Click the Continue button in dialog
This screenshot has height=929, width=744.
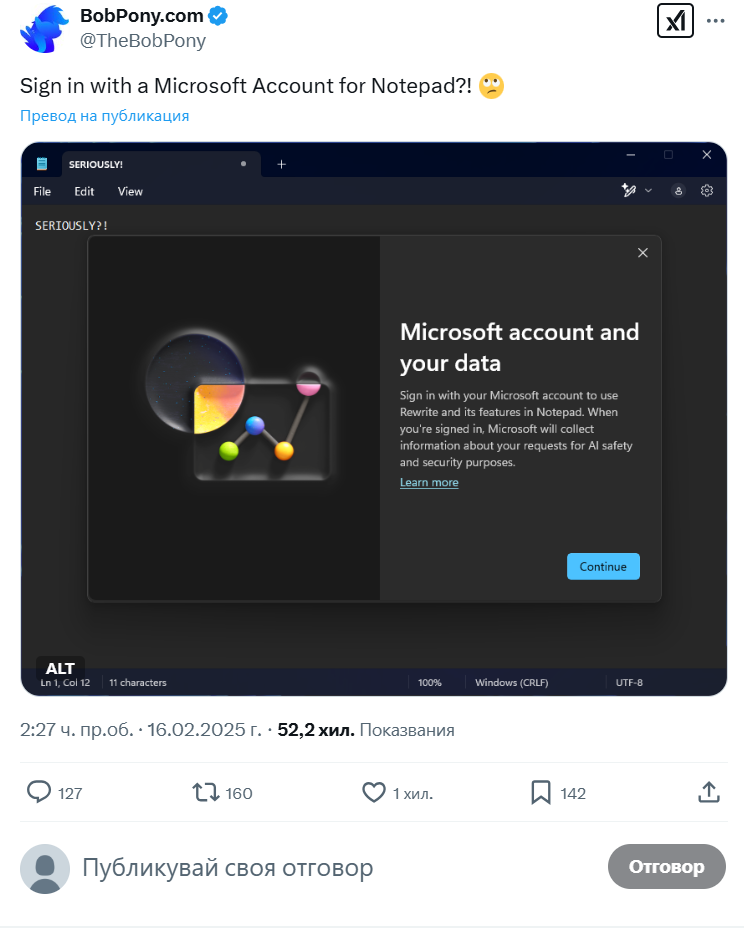pyautogui.click(x=603, y=566)
